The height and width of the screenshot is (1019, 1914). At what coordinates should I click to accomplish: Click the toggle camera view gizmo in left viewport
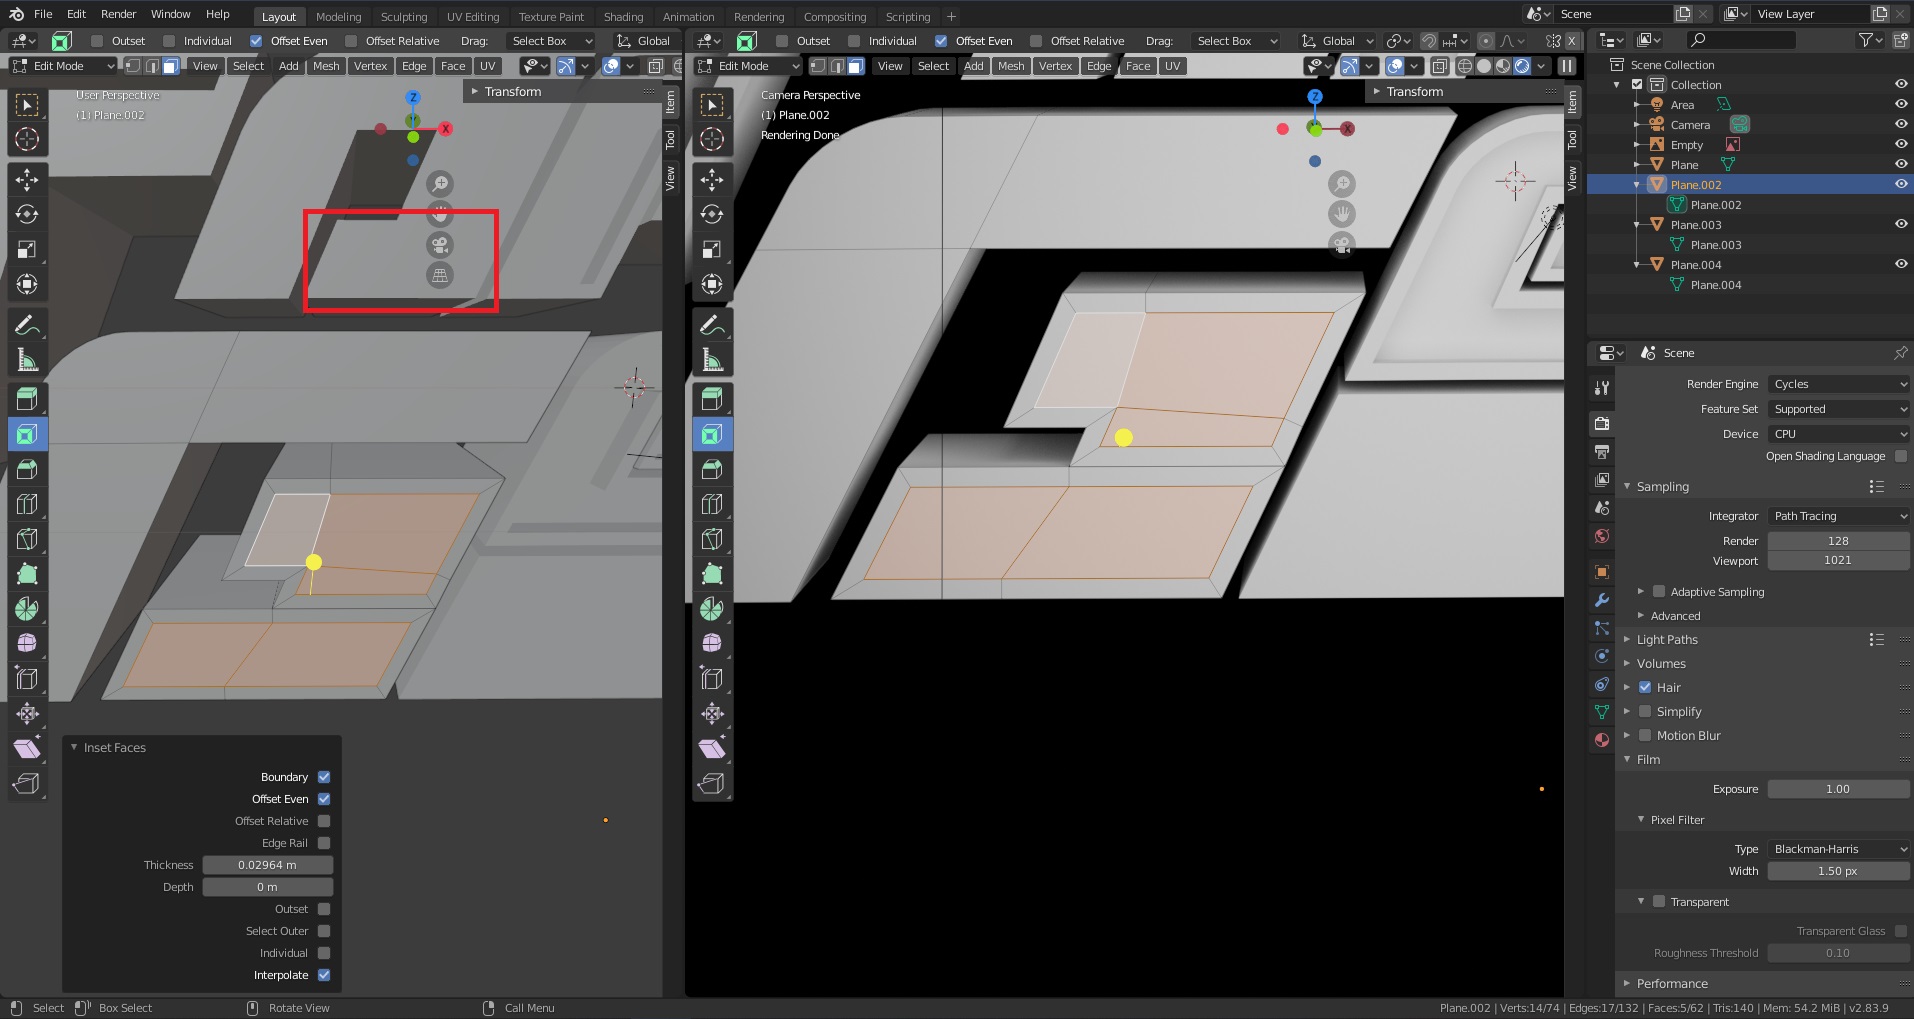pos(440,245)
